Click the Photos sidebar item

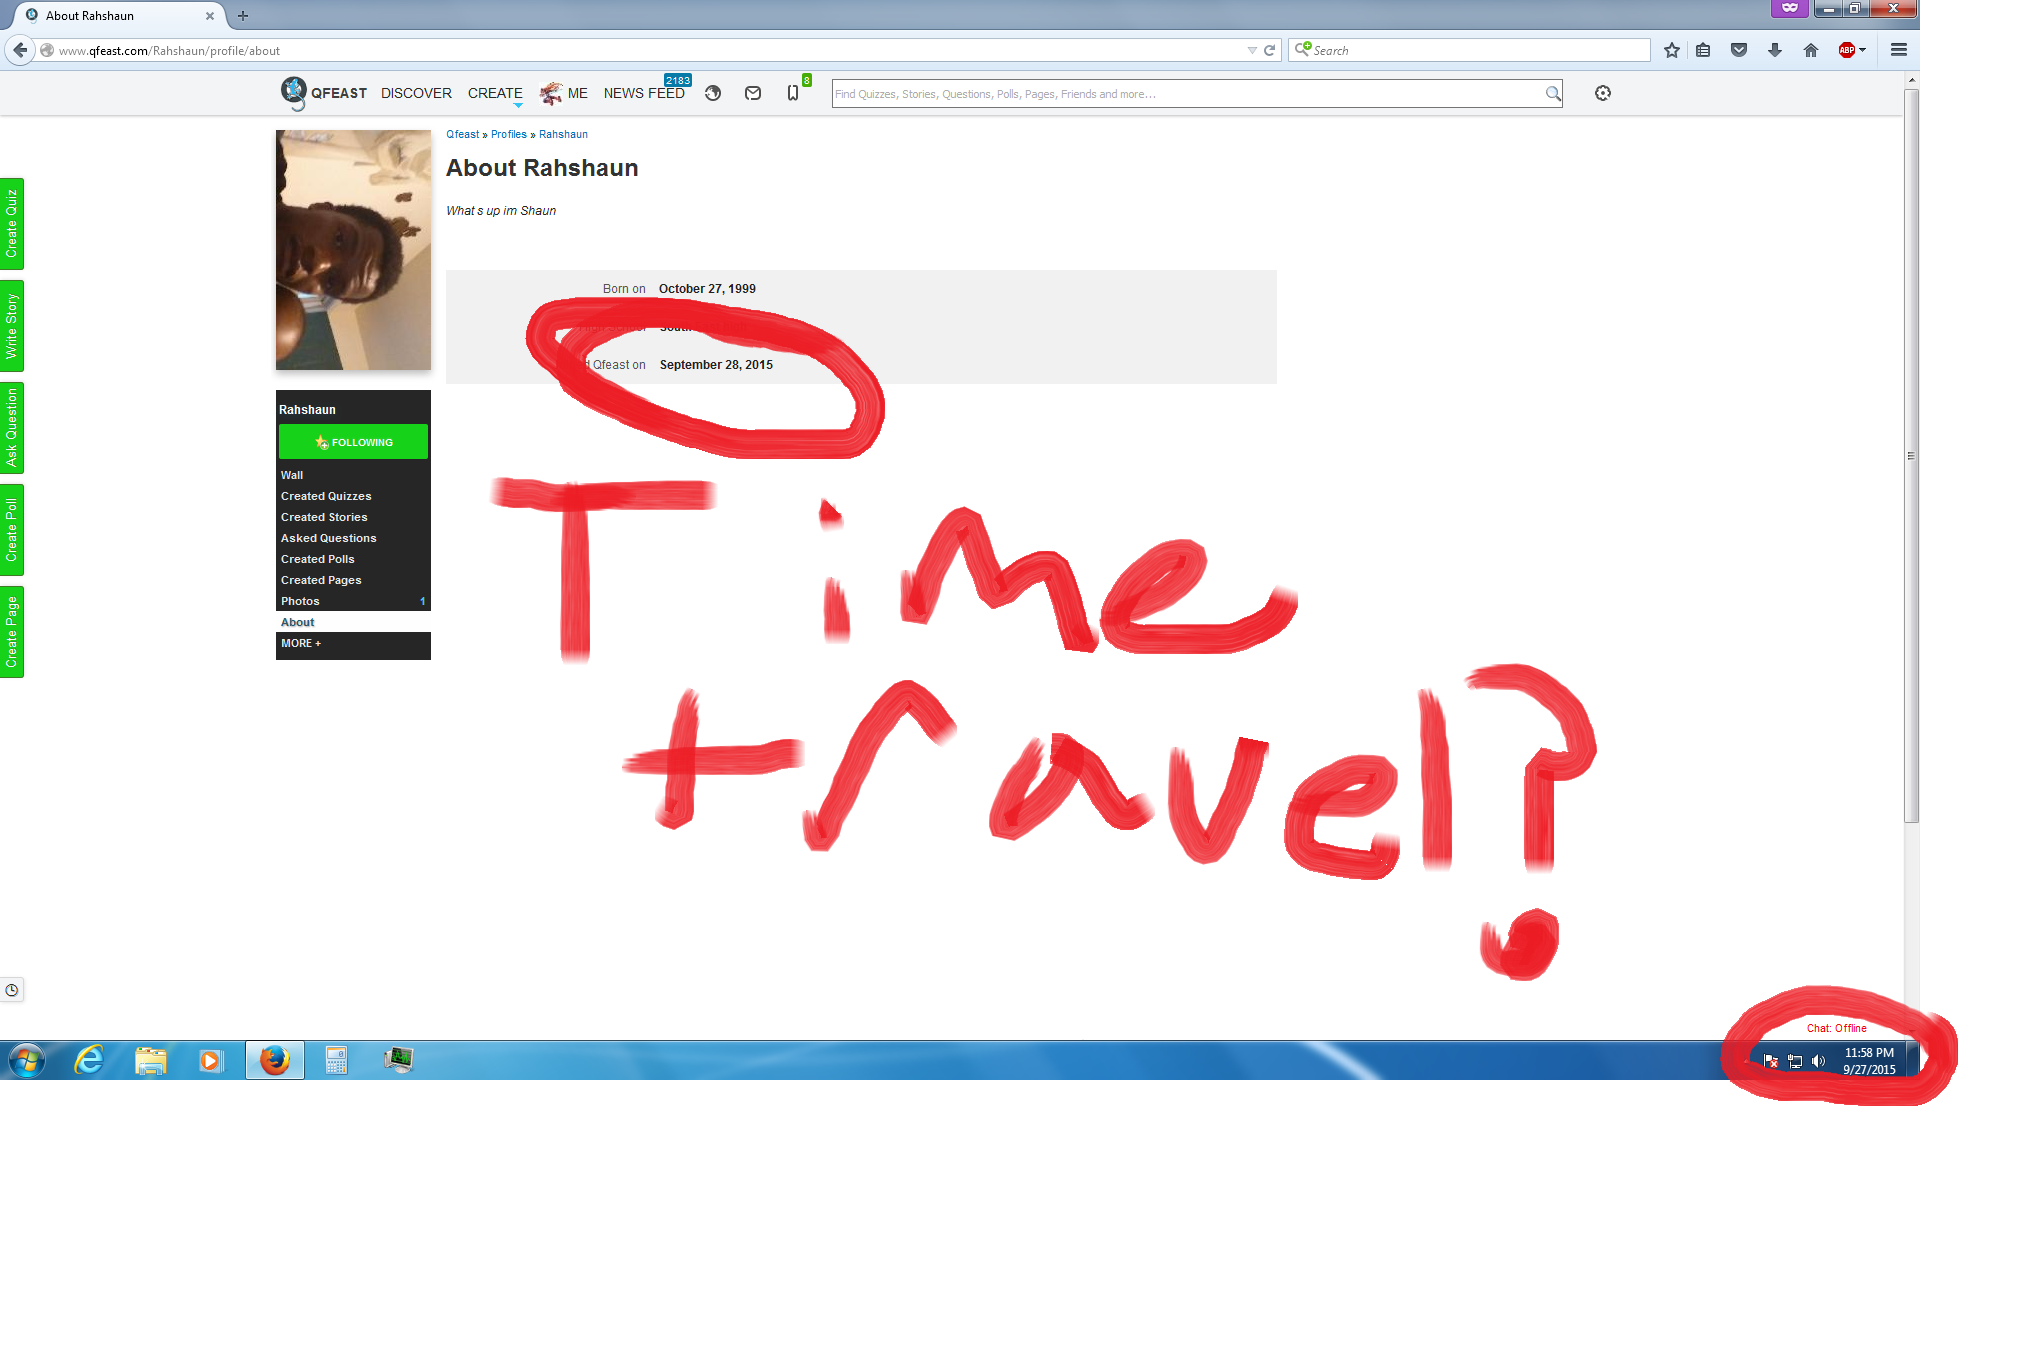coord(299,600)
